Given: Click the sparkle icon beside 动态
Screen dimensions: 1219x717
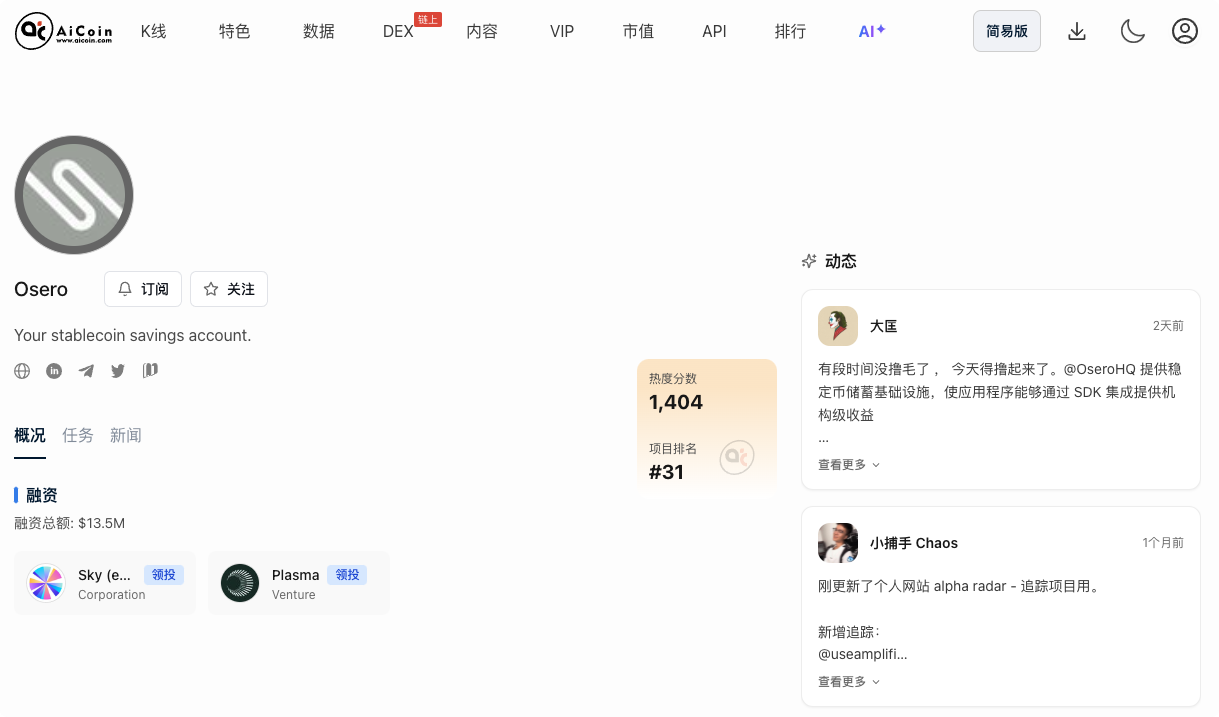Looking at the screenshot, I should [x=809, y=261].
